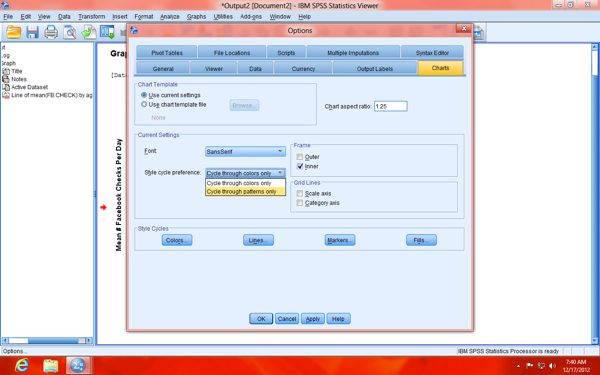Click the Notes icon in outline pane
This screenshot has height=375, width=600.
click(6, 79)
